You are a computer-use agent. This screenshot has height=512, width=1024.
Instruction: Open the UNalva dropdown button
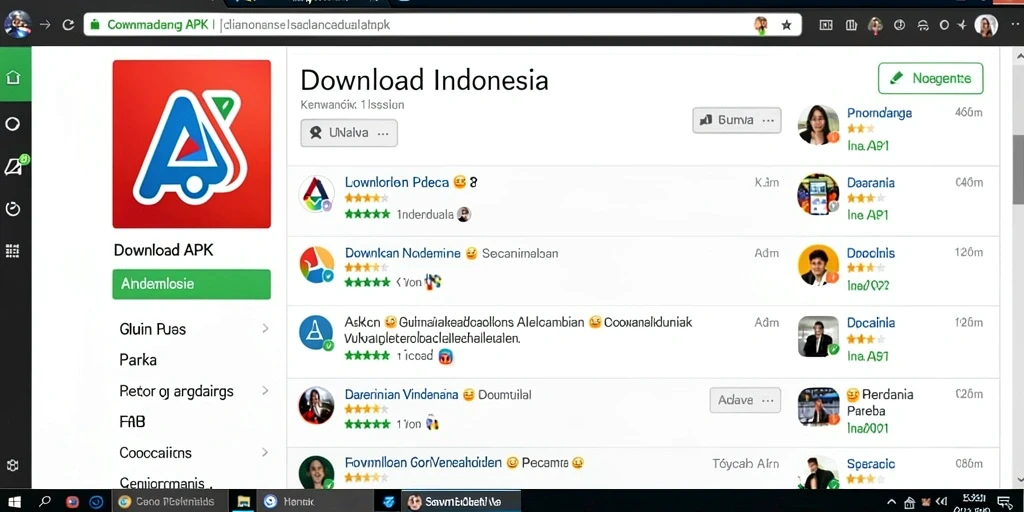349,133
